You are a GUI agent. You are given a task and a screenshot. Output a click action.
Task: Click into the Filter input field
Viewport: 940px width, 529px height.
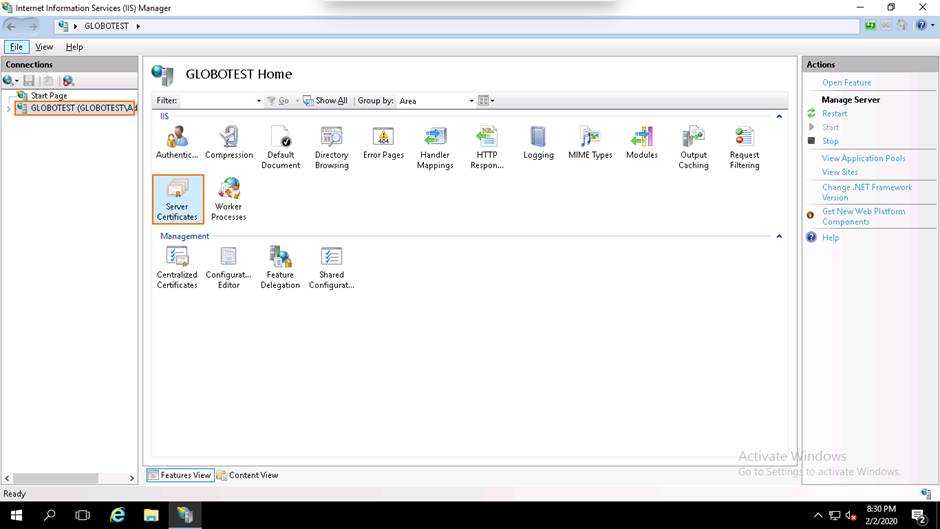pyautogui.click(x=217, y=101)
